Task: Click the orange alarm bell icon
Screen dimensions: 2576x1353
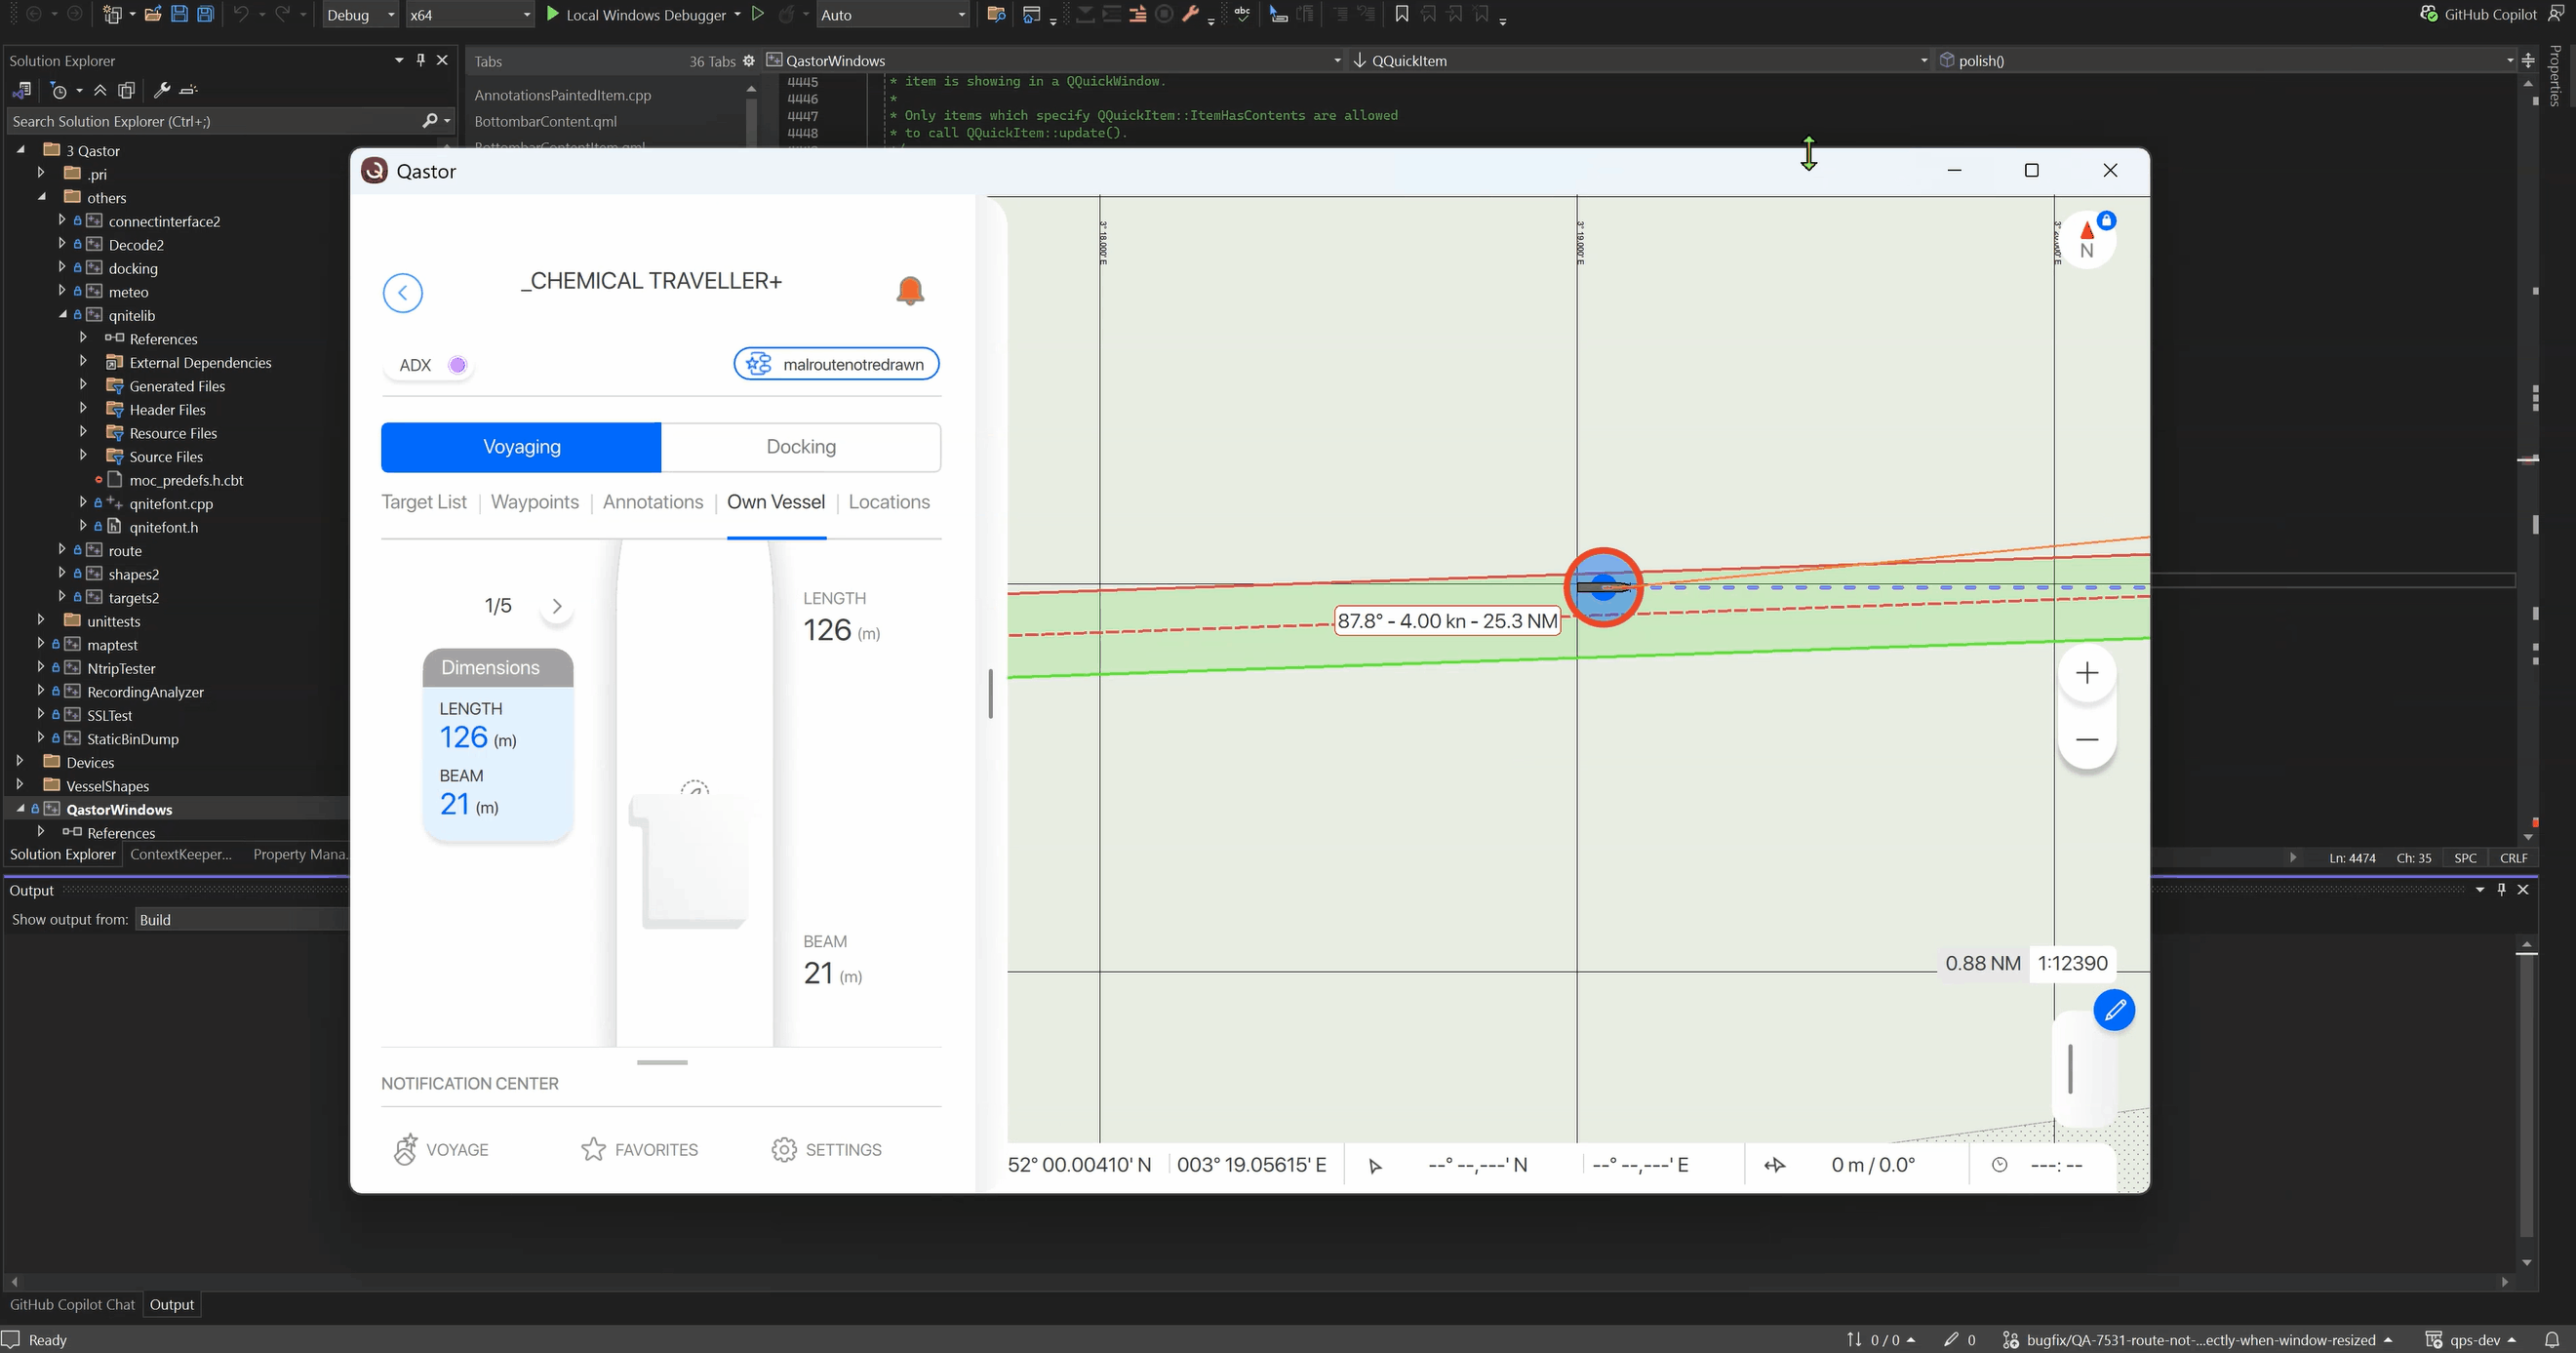Action: [x=910, y=291]
